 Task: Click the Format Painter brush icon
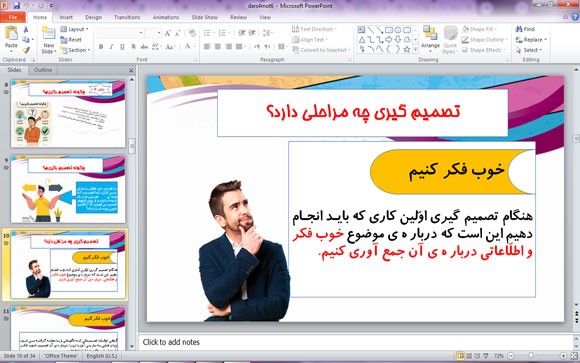[26, 50]
